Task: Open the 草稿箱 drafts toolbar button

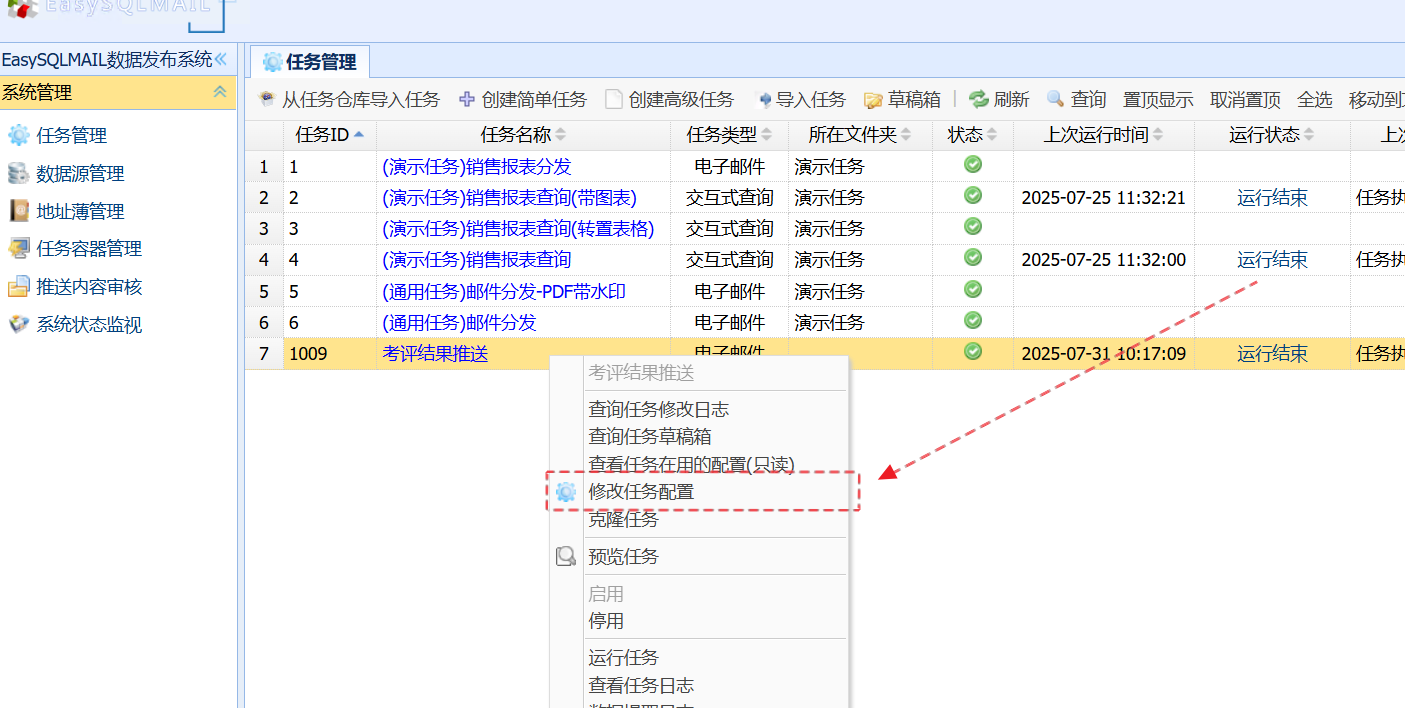Action: pos(903,100)
